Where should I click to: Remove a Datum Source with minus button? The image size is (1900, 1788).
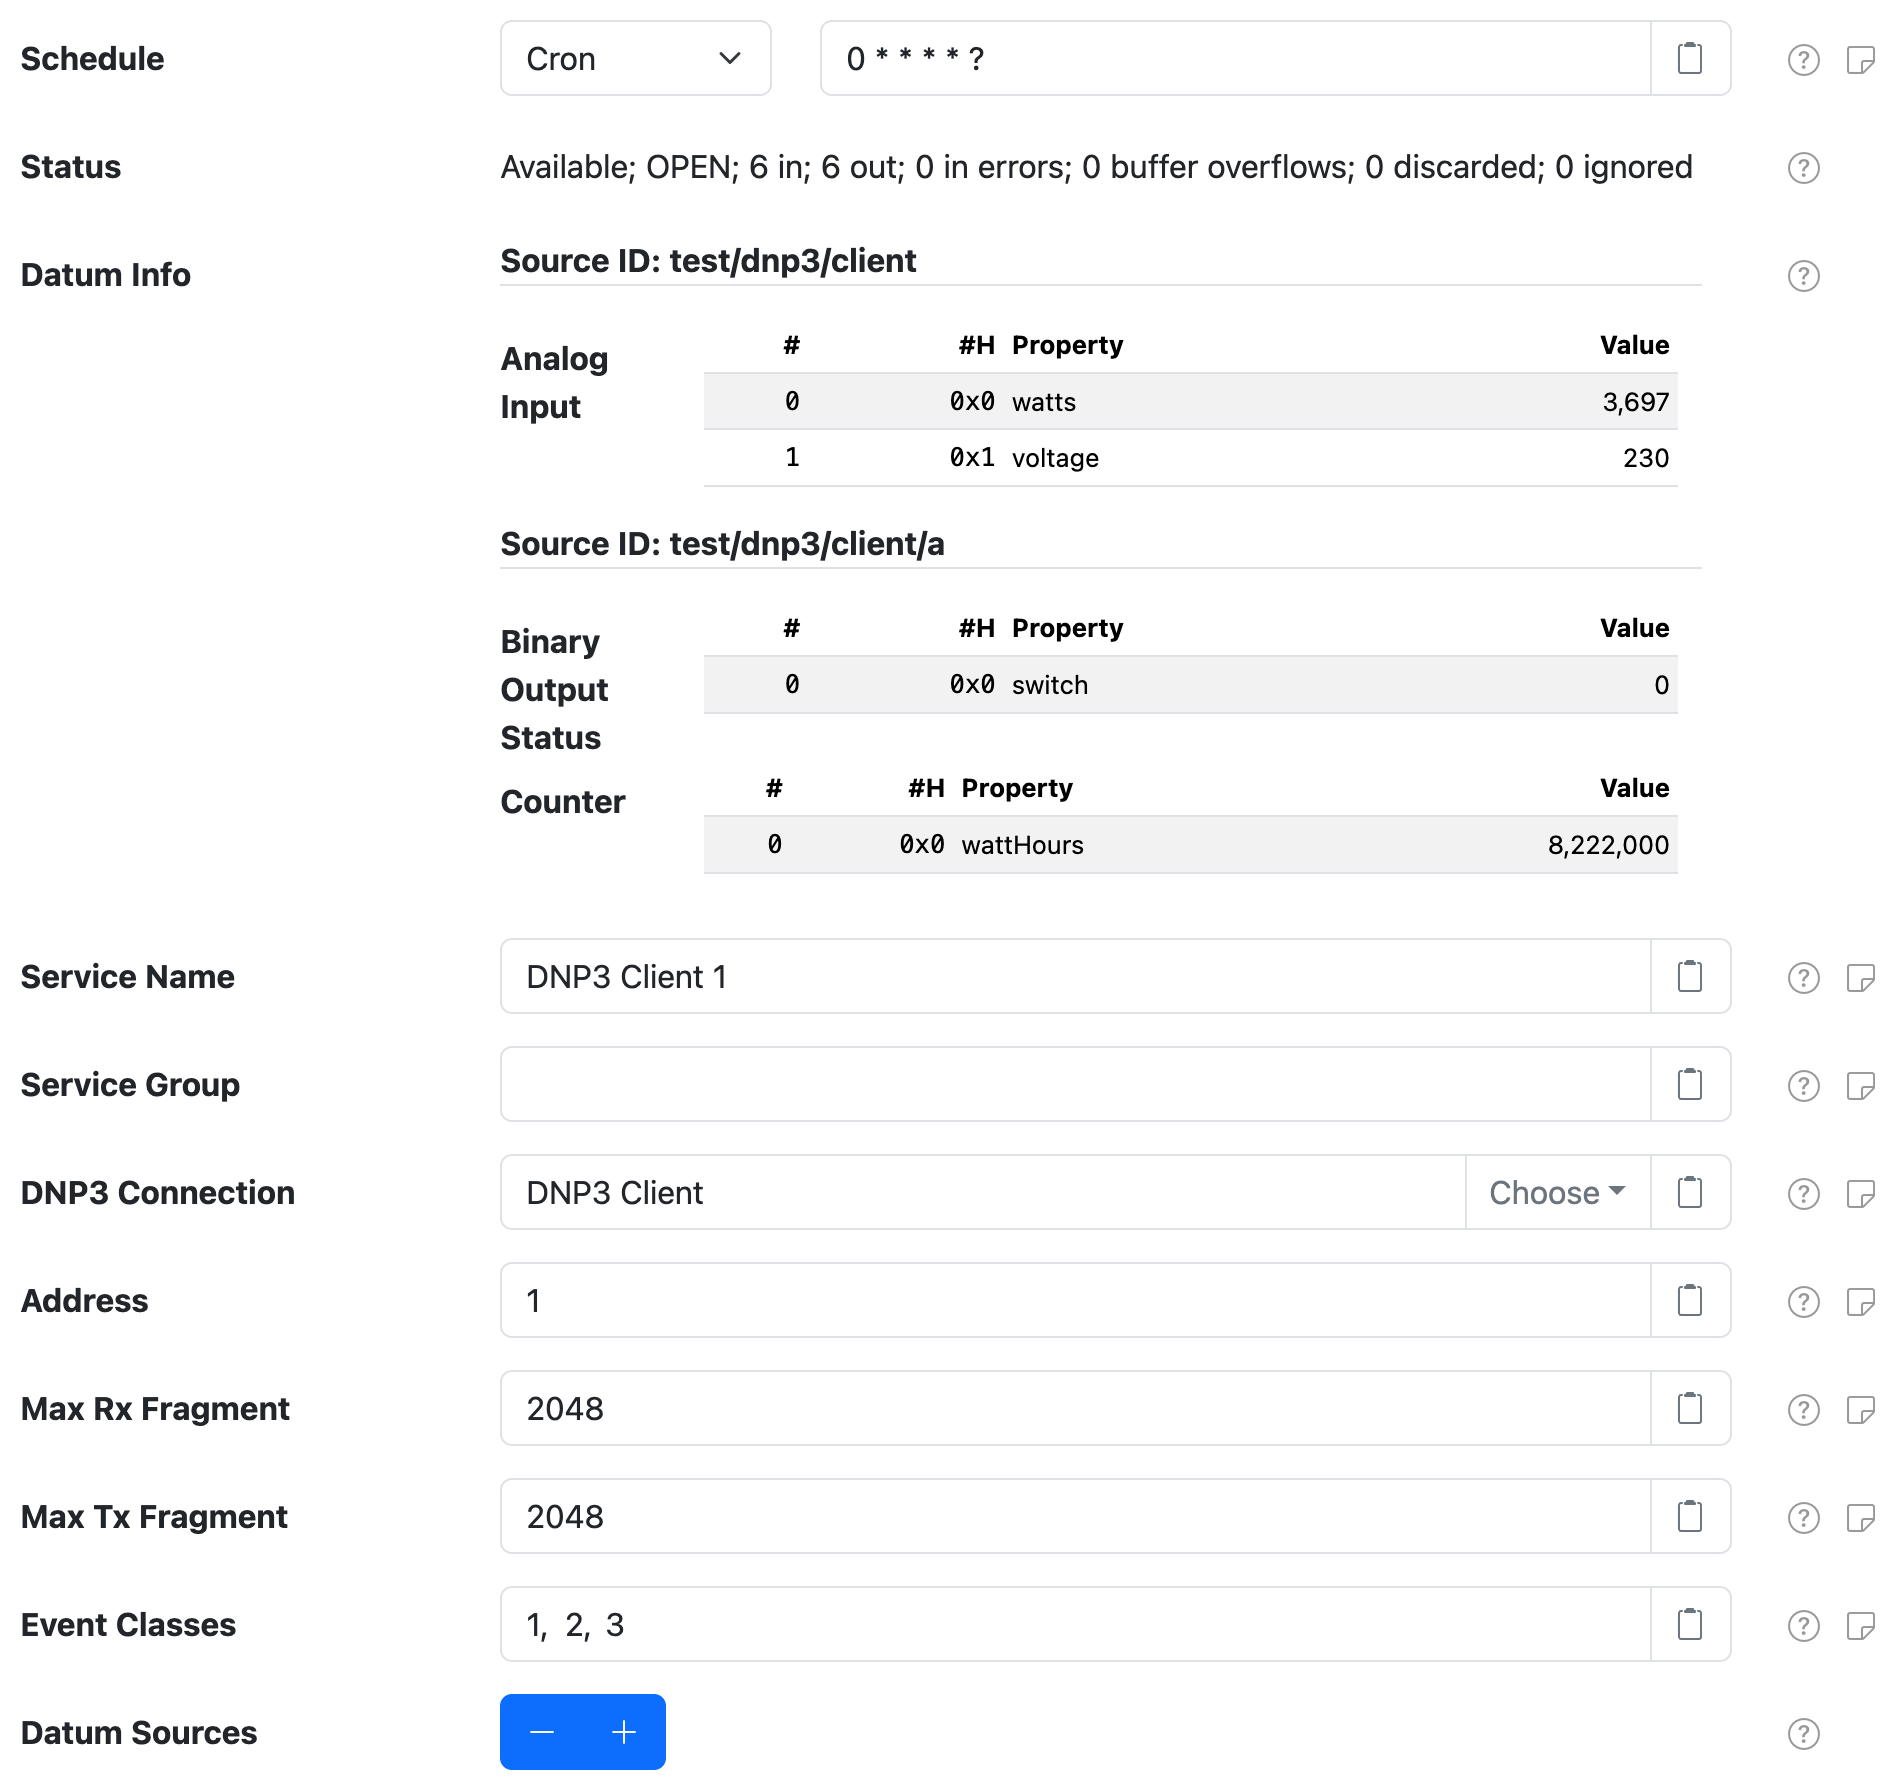point(542,1732)
